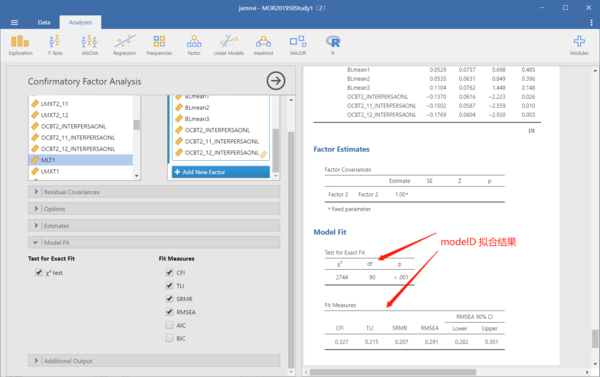This screenshot has width=600, height=377.
Task: Enable the AIC fit measure
Action: tap(169, 325)
